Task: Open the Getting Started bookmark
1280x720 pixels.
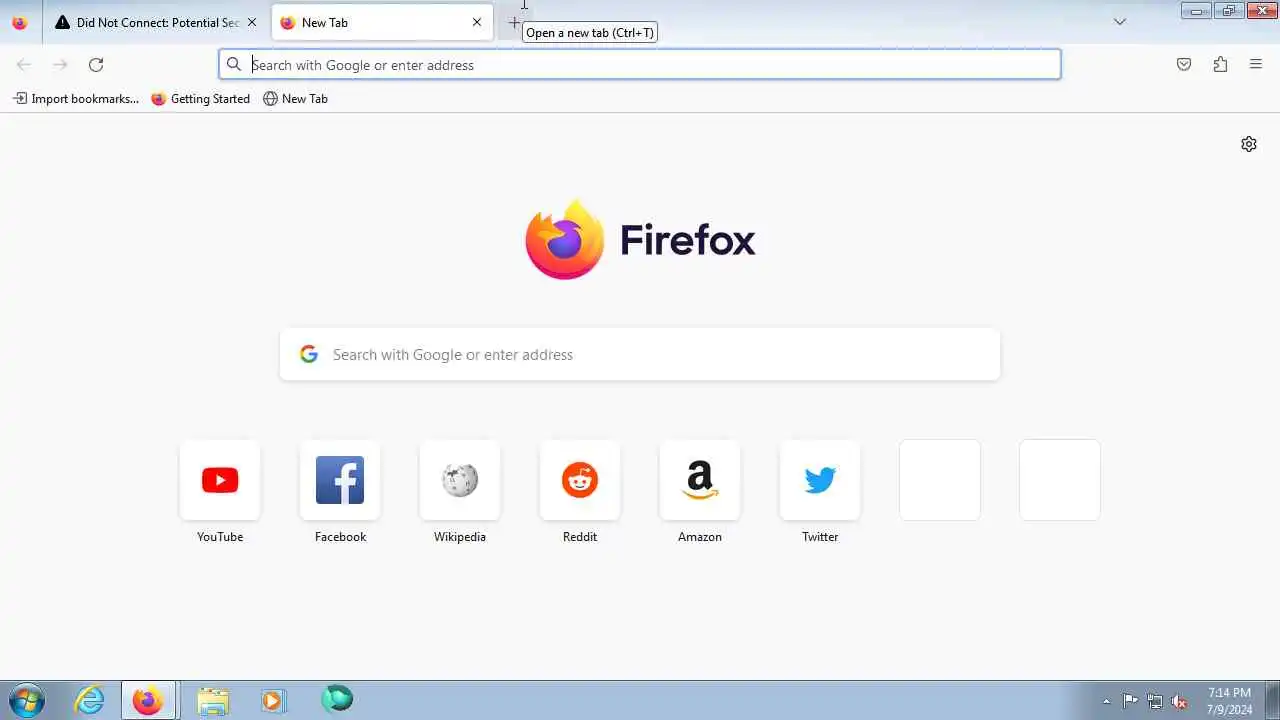Action: (x=200, y=98)
